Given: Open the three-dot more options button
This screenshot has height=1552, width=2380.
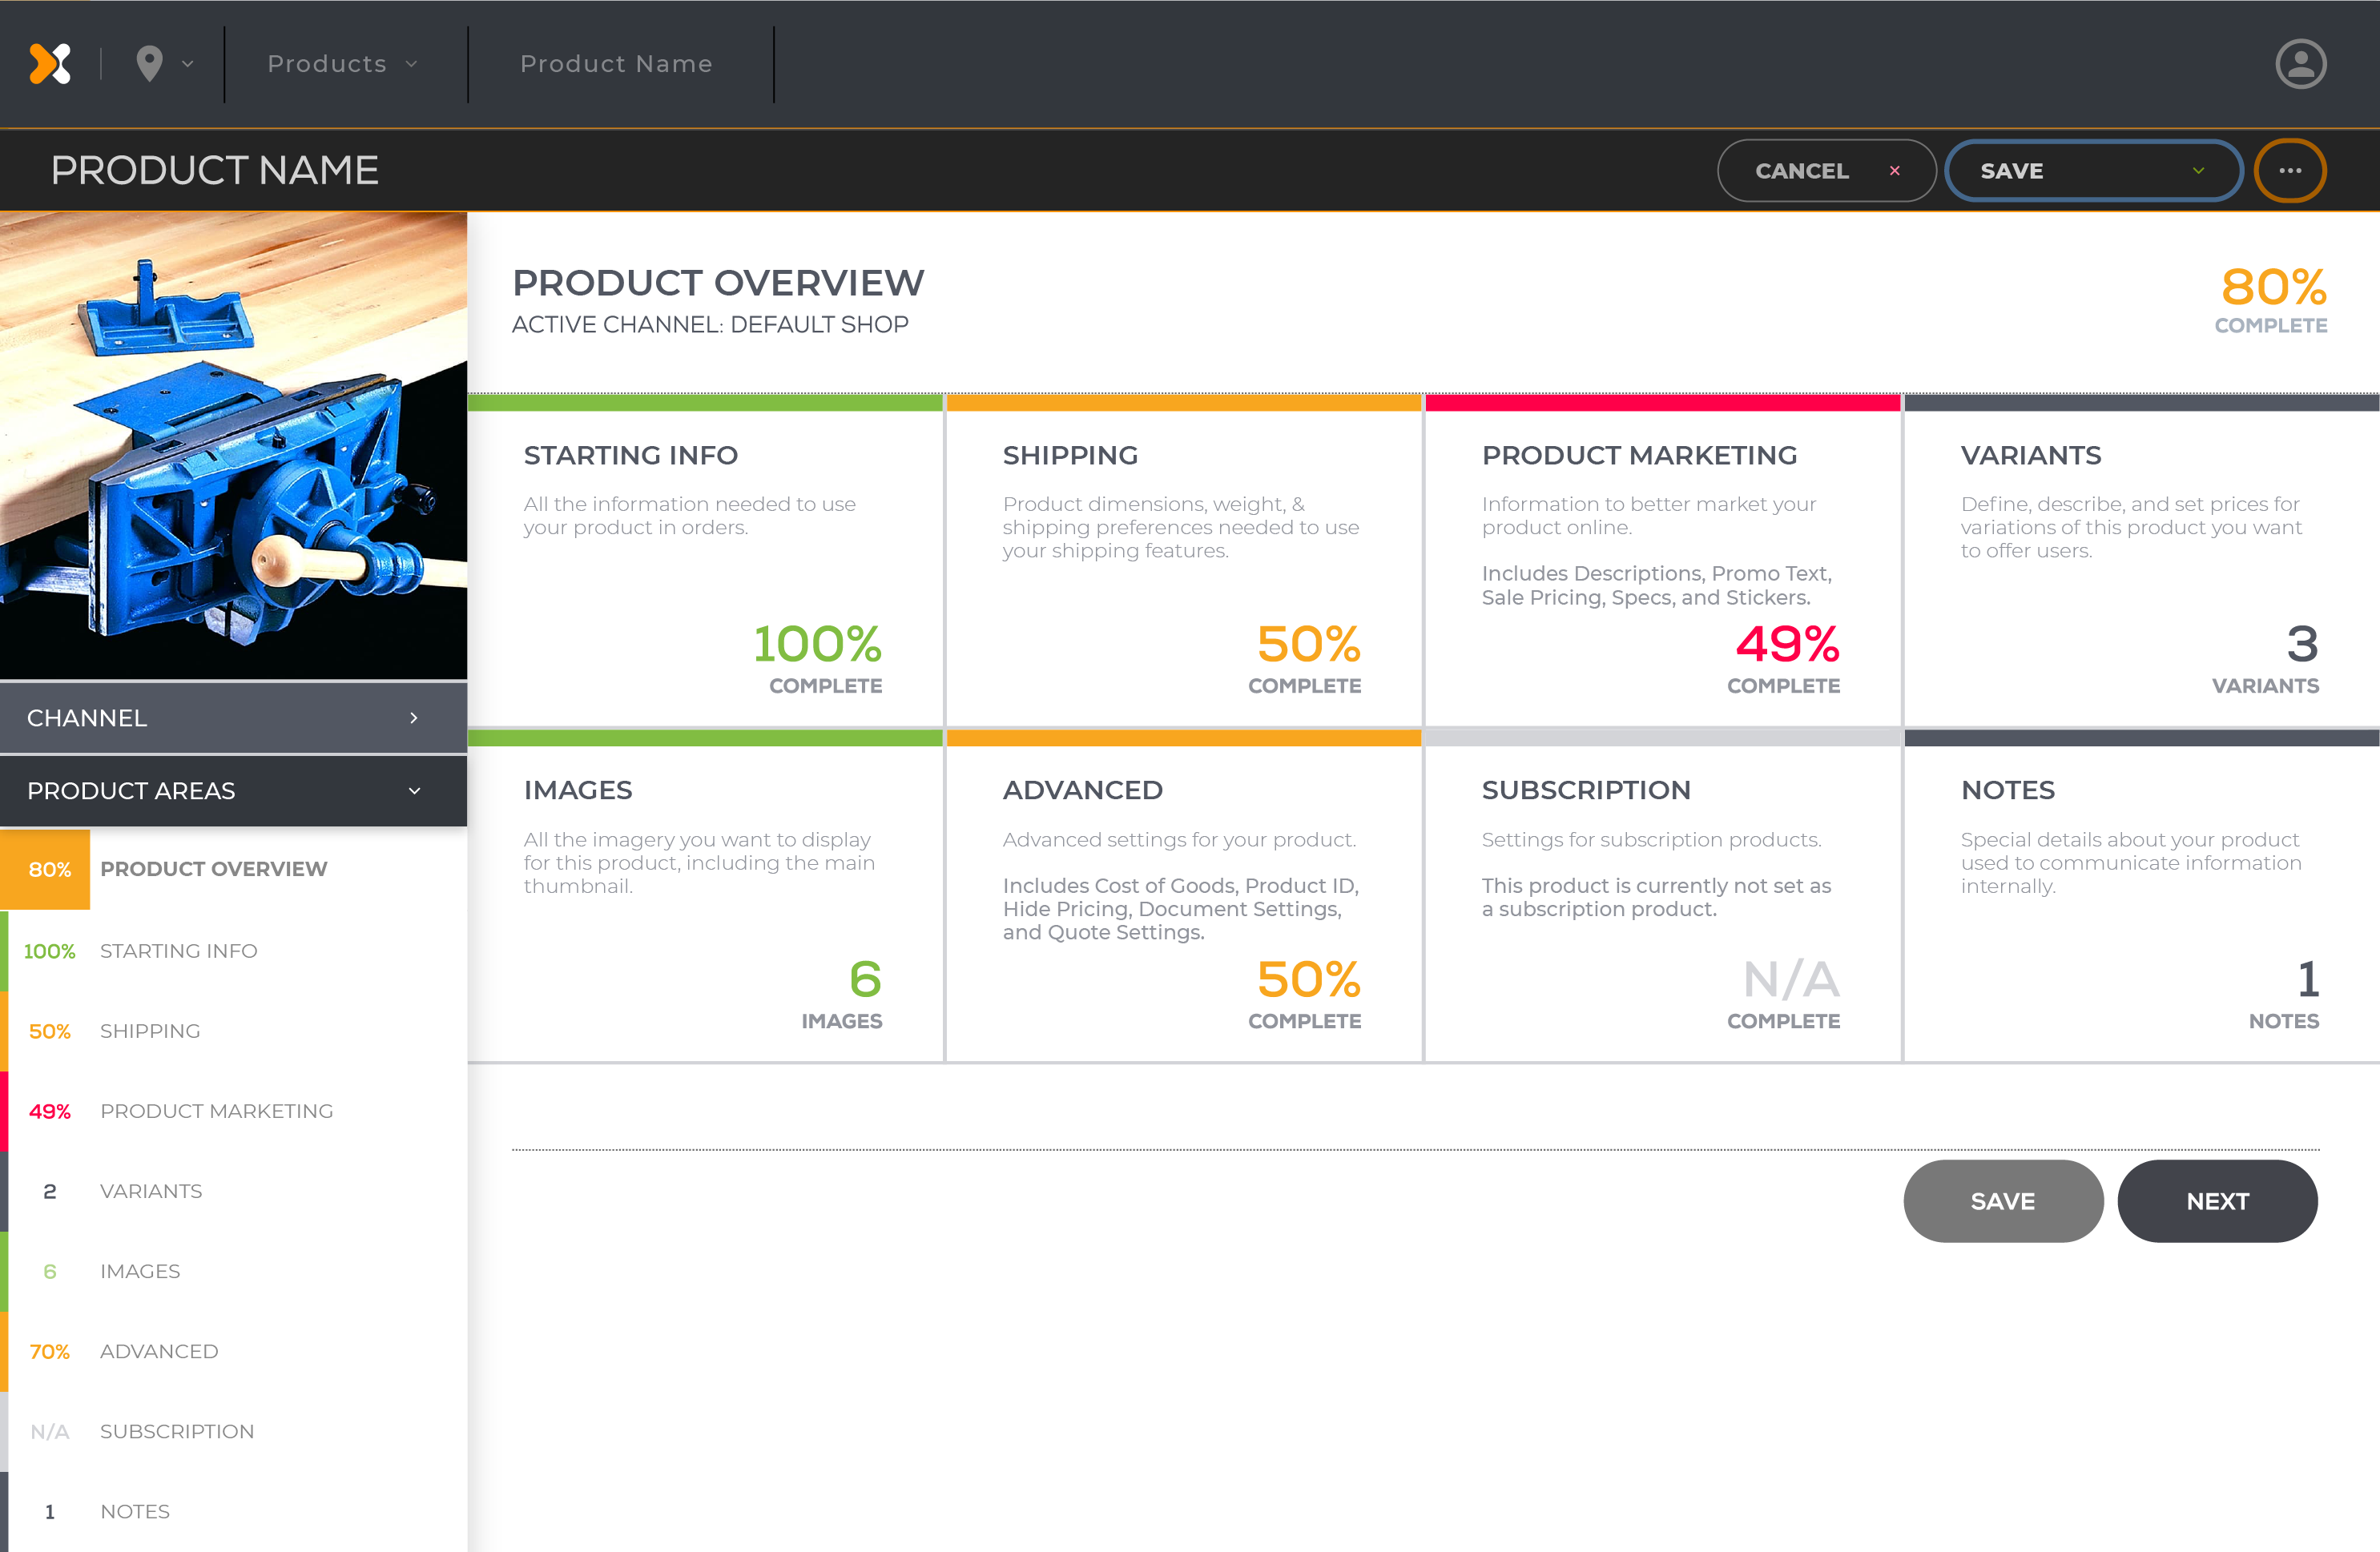Looking at the screenshot, I should click(2290, 171).
